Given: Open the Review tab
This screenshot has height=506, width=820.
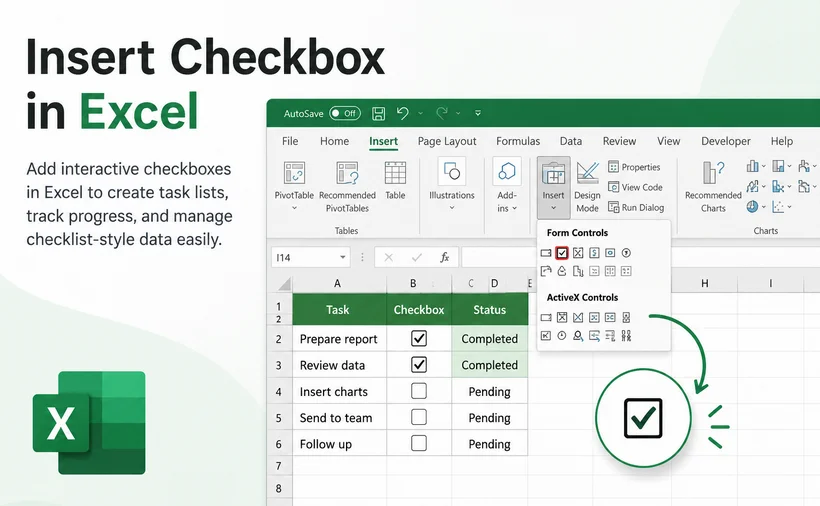Looking at the screenshot, I should 619,141.
